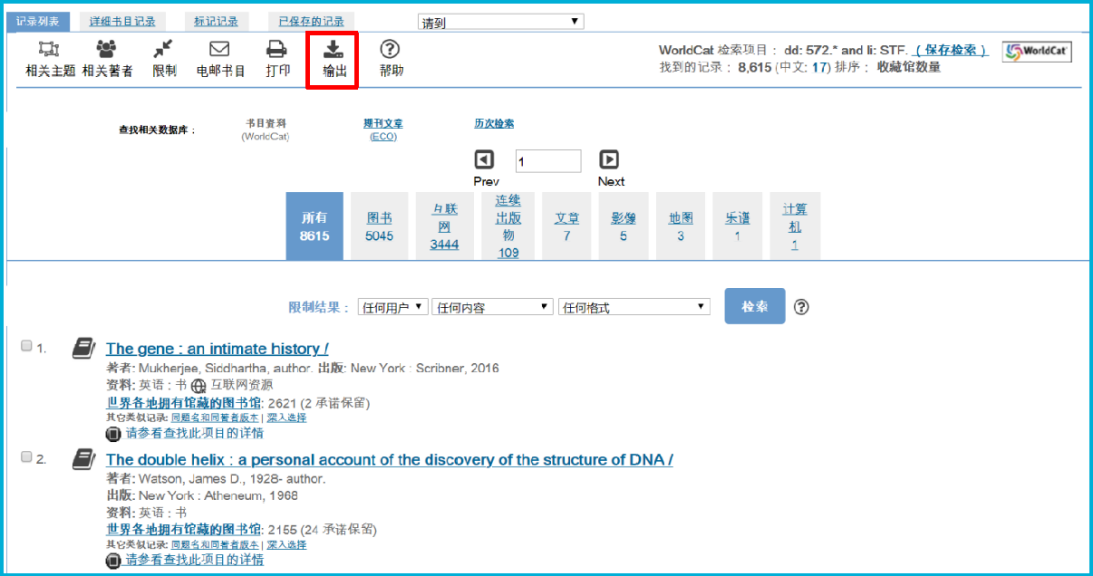The image size is (1093, 576).
Task: Open the 请到 go-to dropdown at top
Action: pyautogui.click(x=500, y=21)
